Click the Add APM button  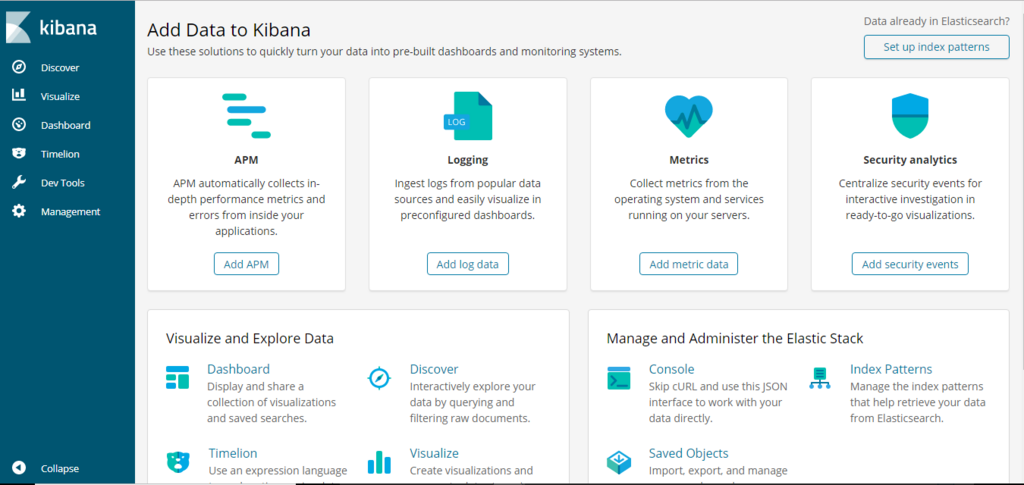click(246, 264)
